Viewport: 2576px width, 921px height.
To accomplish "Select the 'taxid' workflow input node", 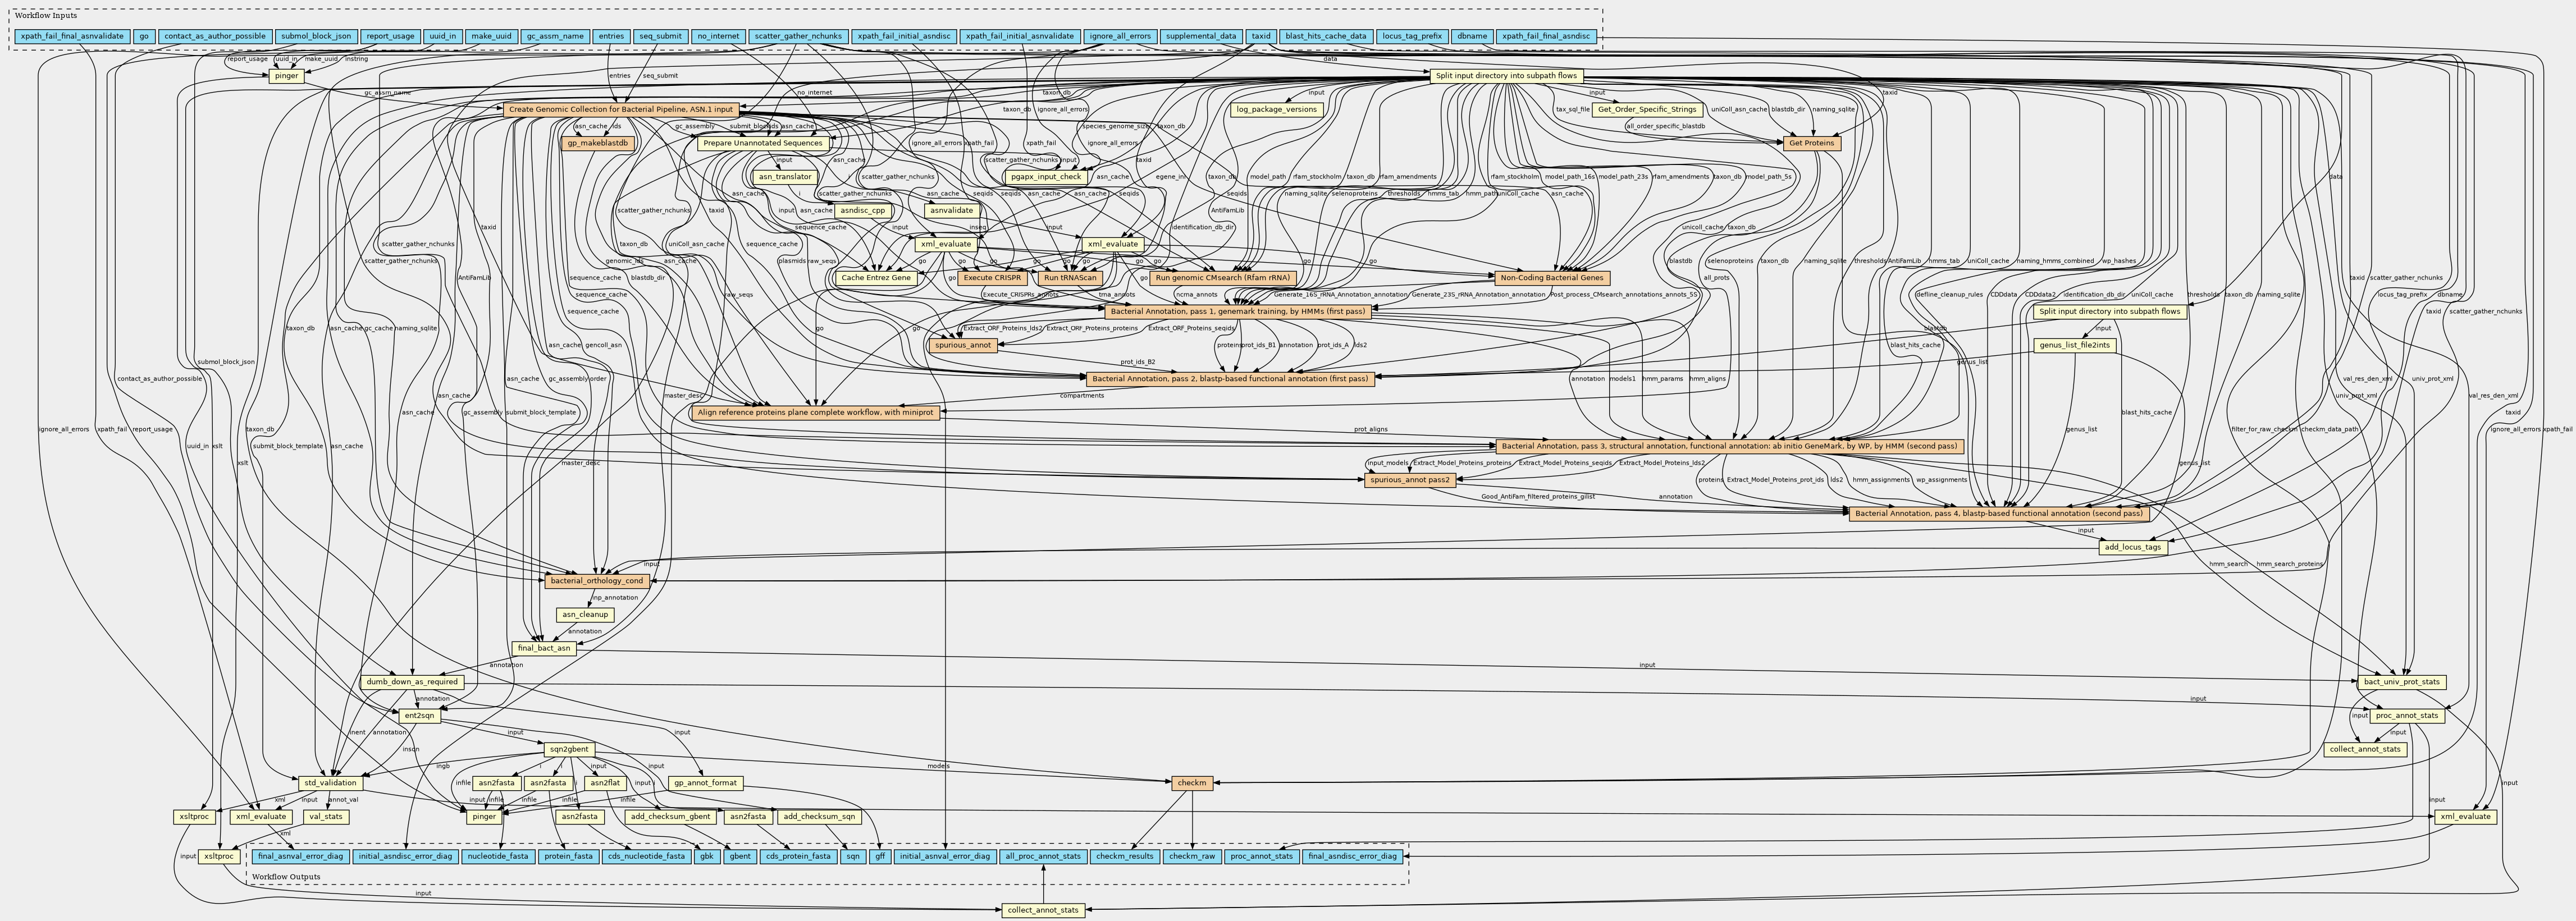I will pyautogui.click(x=1260, y=36).
